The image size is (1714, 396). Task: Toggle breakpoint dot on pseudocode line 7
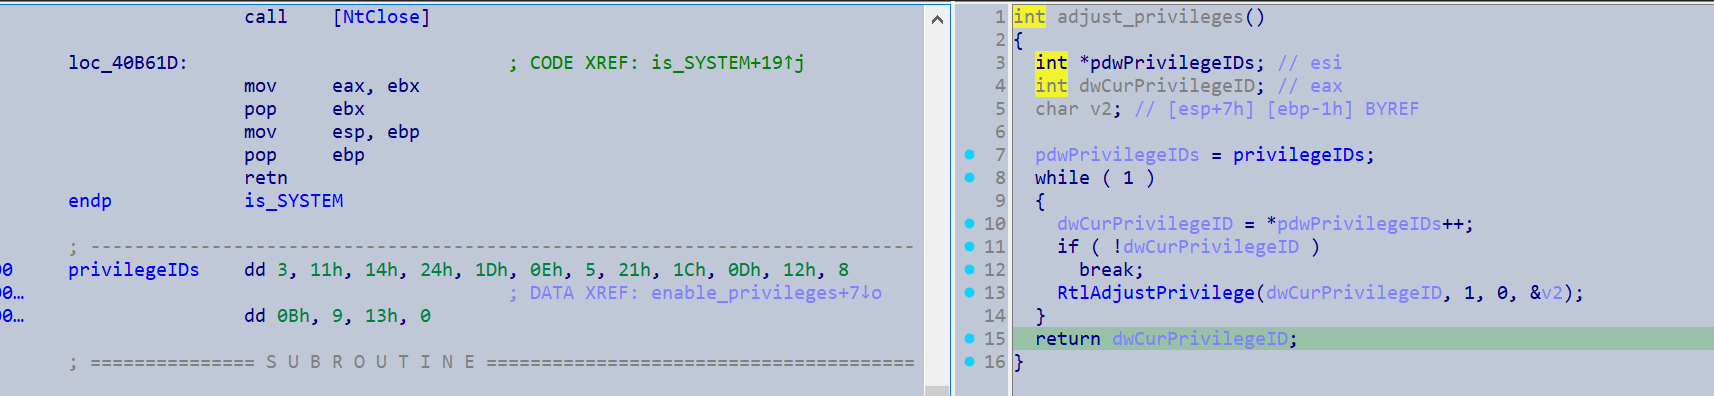click(x=969, y=154)
